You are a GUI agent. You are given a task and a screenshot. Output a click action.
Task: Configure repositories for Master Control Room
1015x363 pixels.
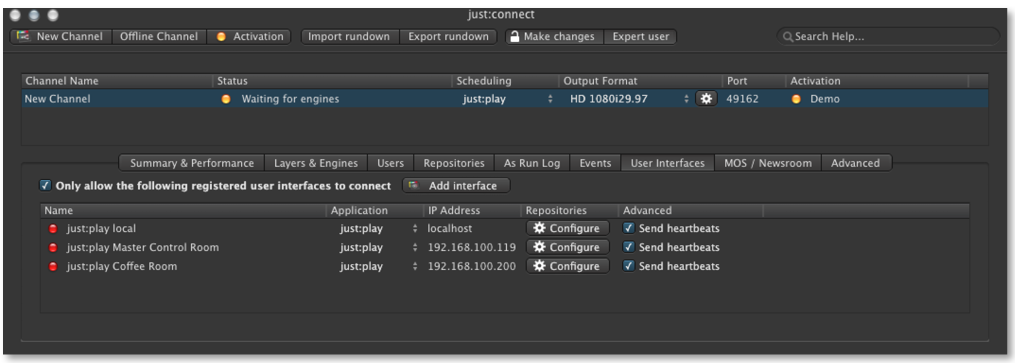tap(568, 247)
